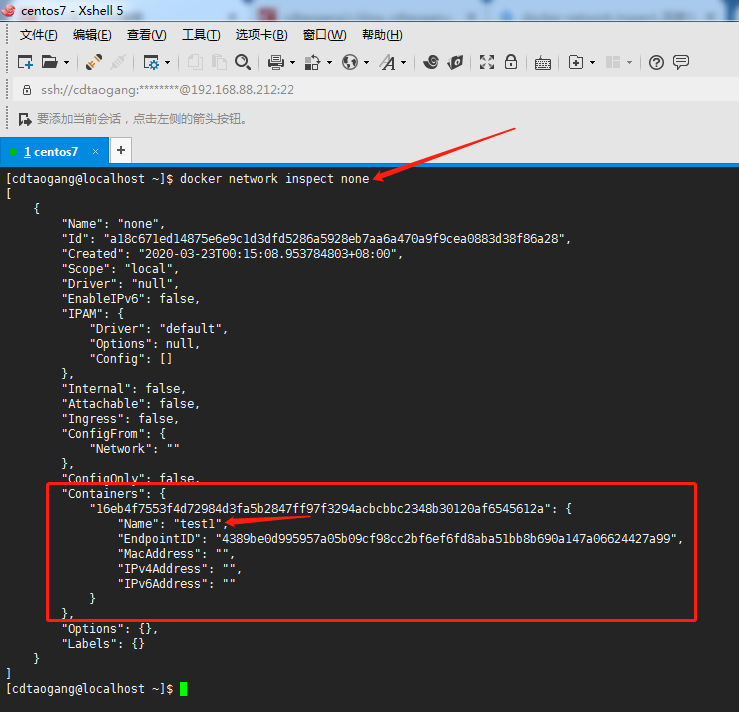Open the 编辑(E) menu
The image size is (739, 712).
92,35
